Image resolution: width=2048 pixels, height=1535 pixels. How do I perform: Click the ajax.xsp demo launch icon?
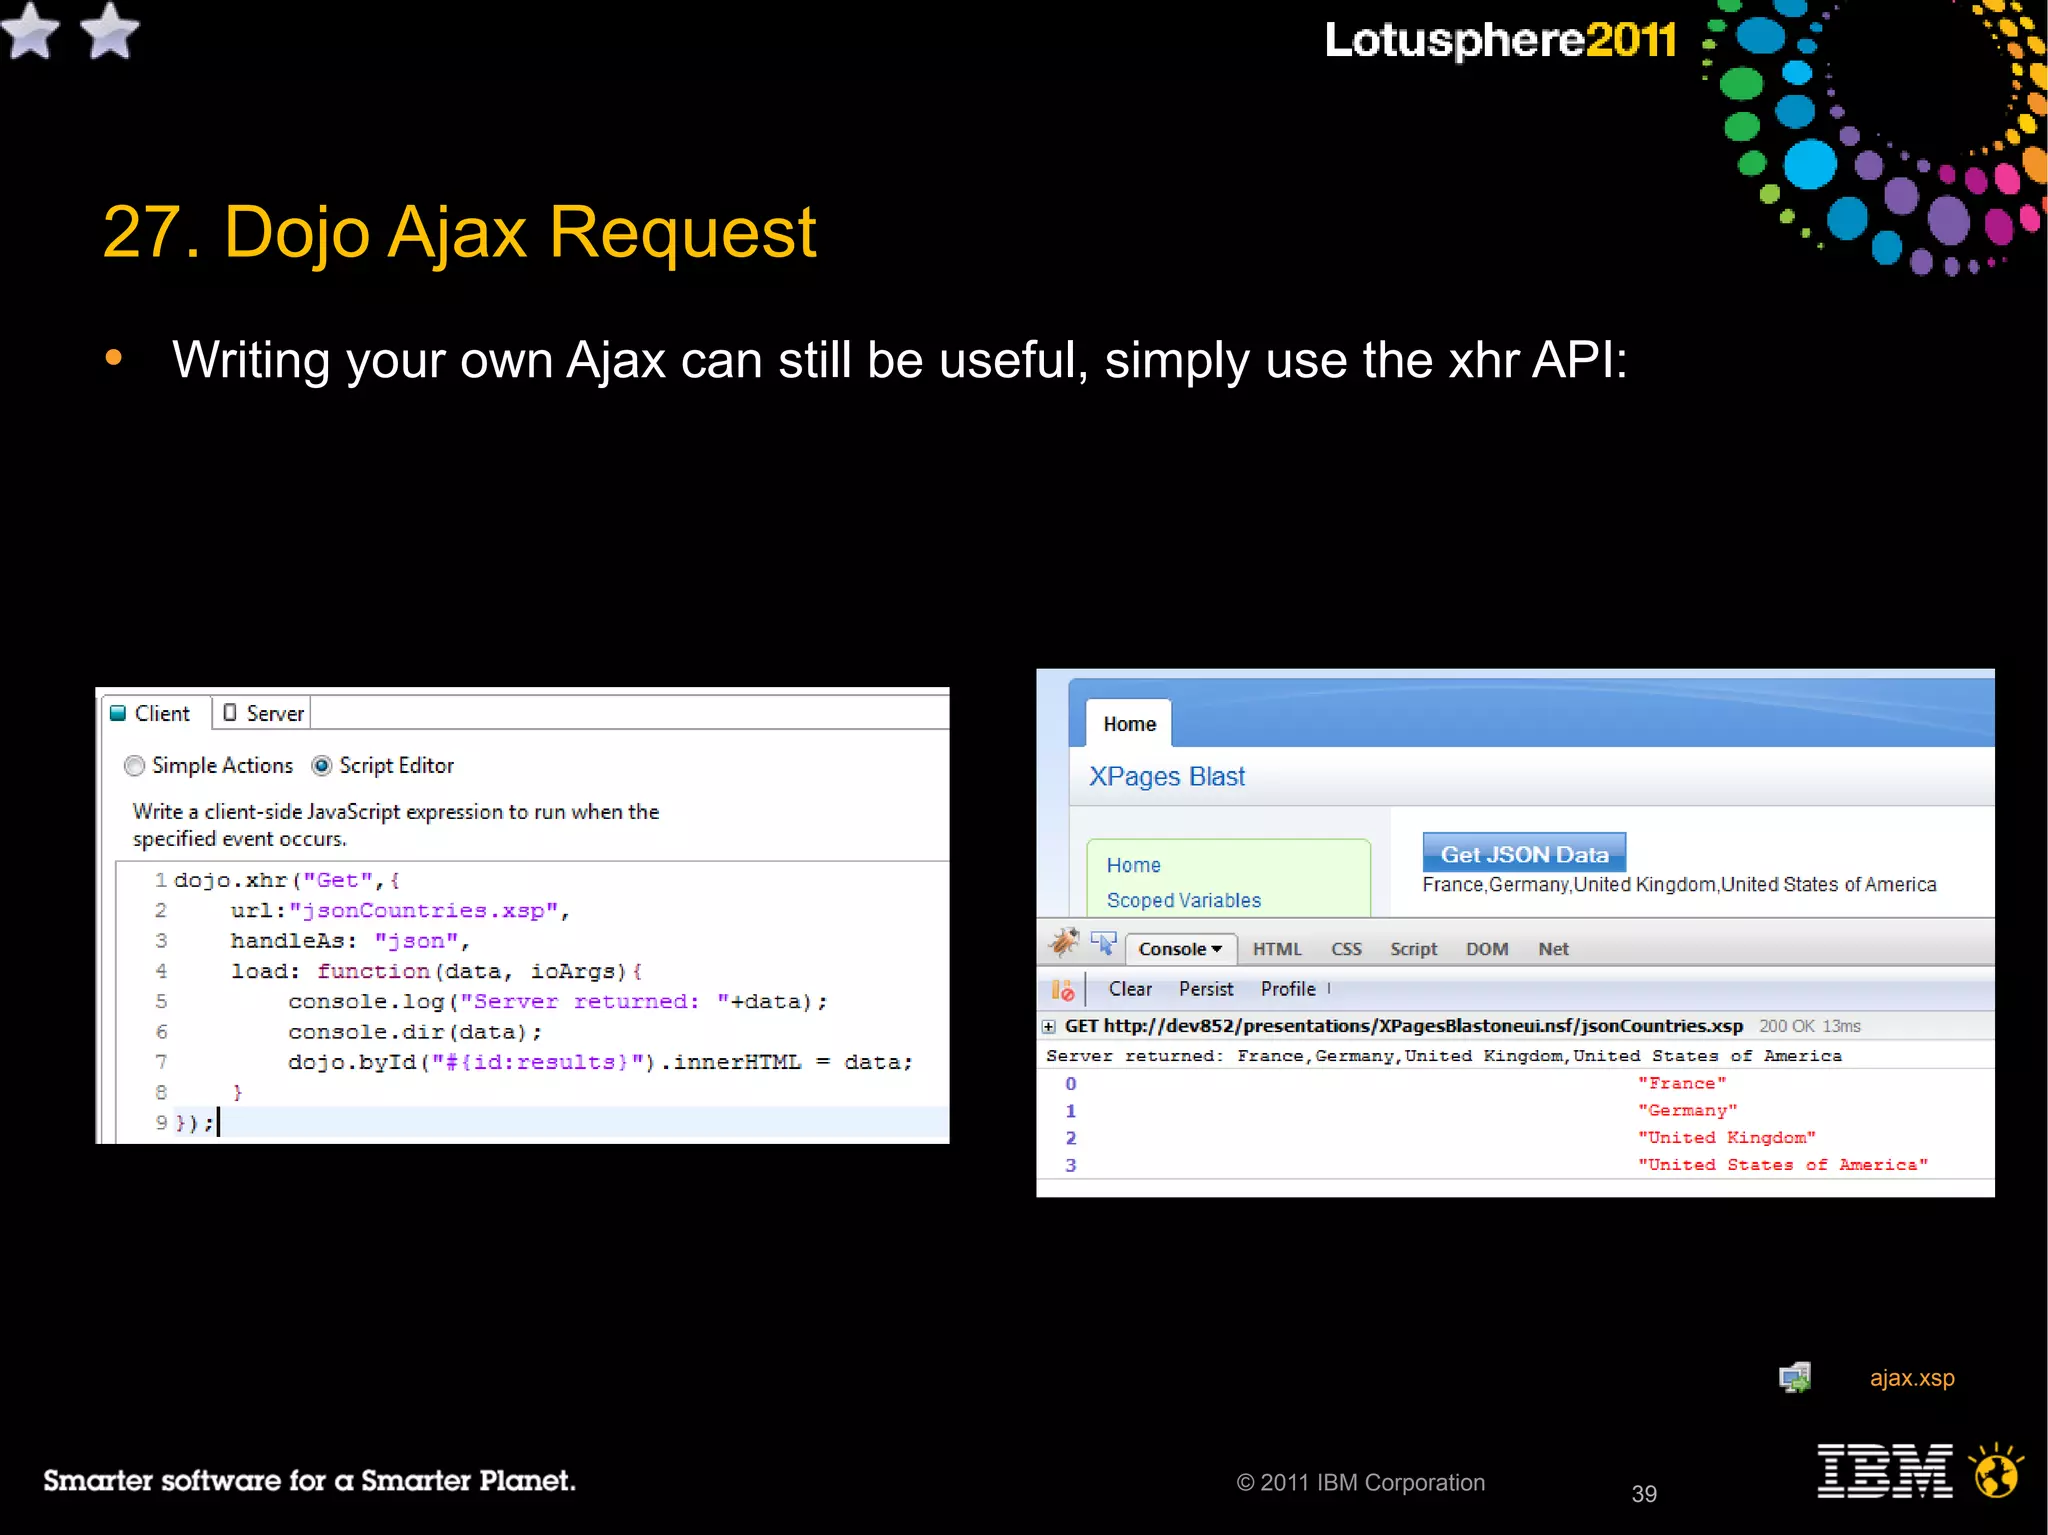pyautogui.click(x=1795, y=1378)
